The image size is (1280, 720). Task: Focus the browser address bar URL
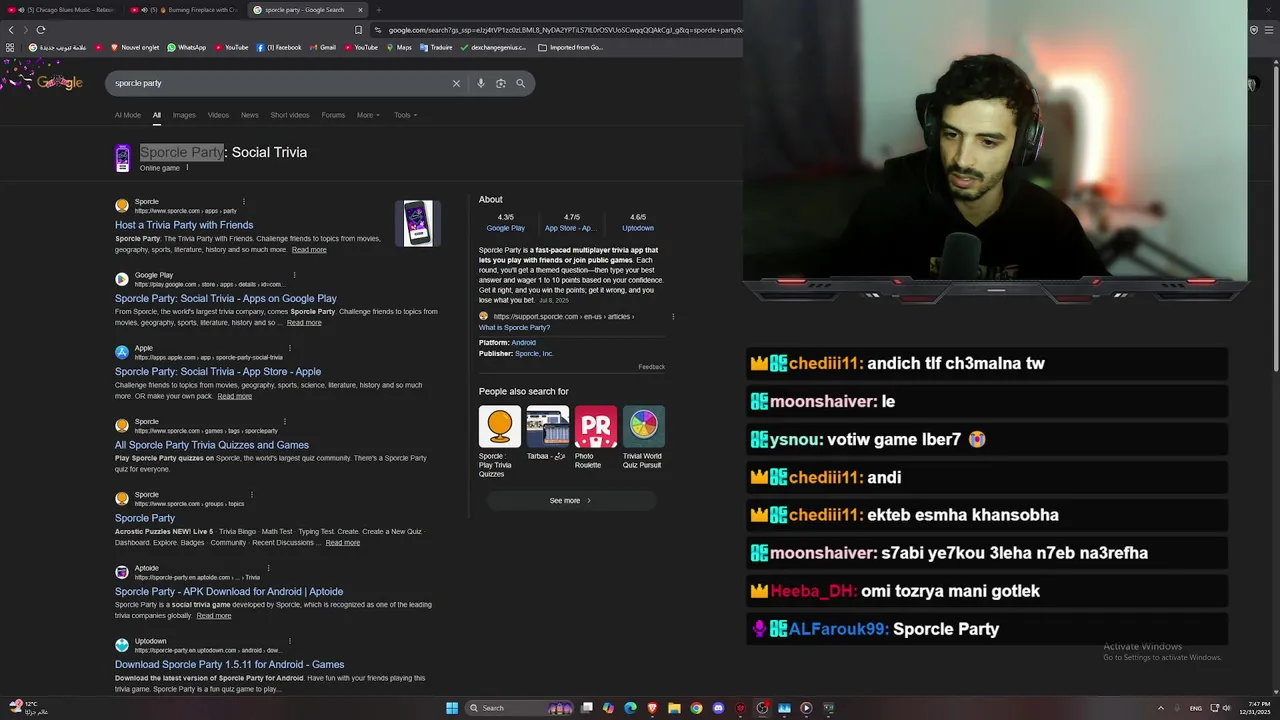point(565,30)
